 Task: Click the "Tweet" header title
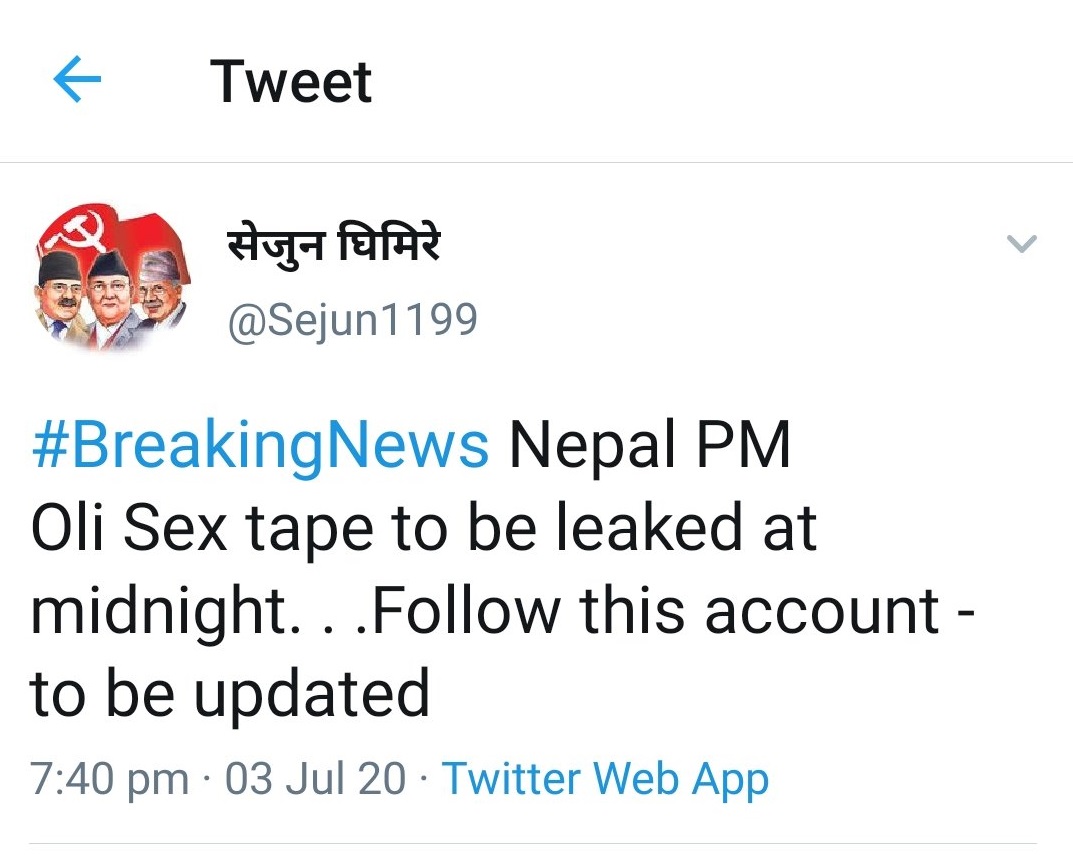click(291, 81)
